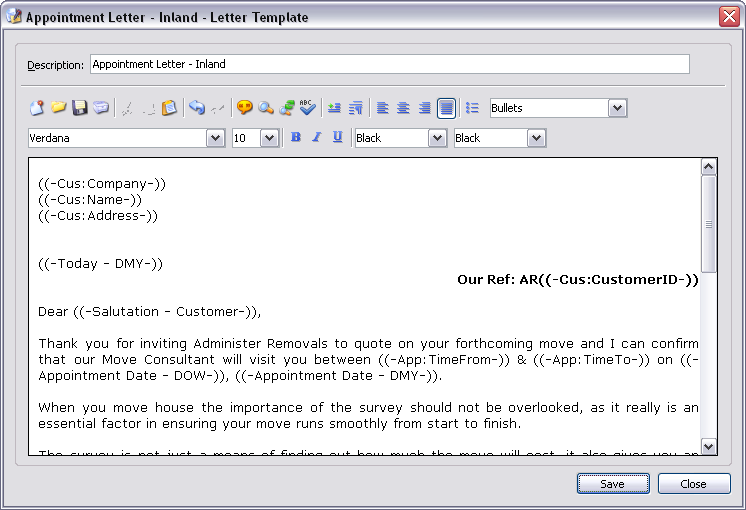Image resolution: width=746 pixels, height=510 pixels.
Task: Open the Verdana font dropdown
Action: tap(215, 138)
